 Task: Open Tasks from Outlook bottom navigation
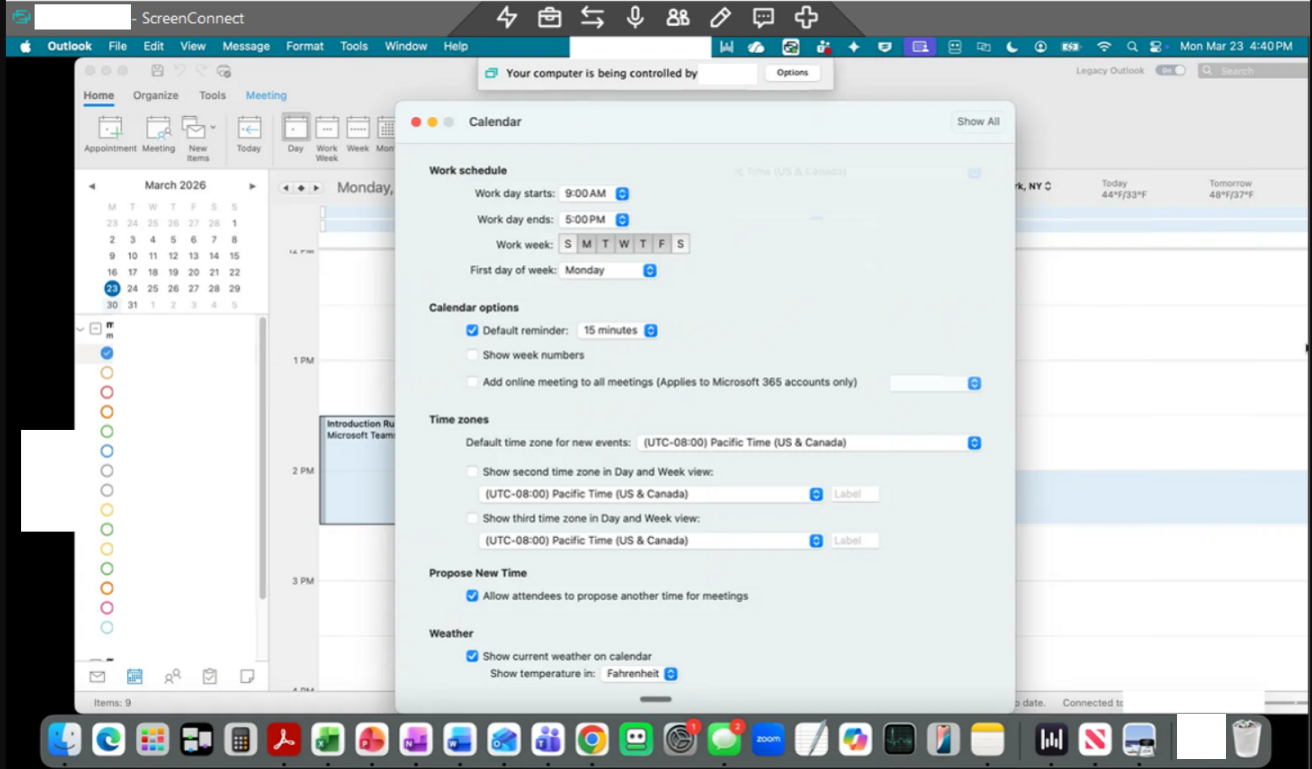210,677
